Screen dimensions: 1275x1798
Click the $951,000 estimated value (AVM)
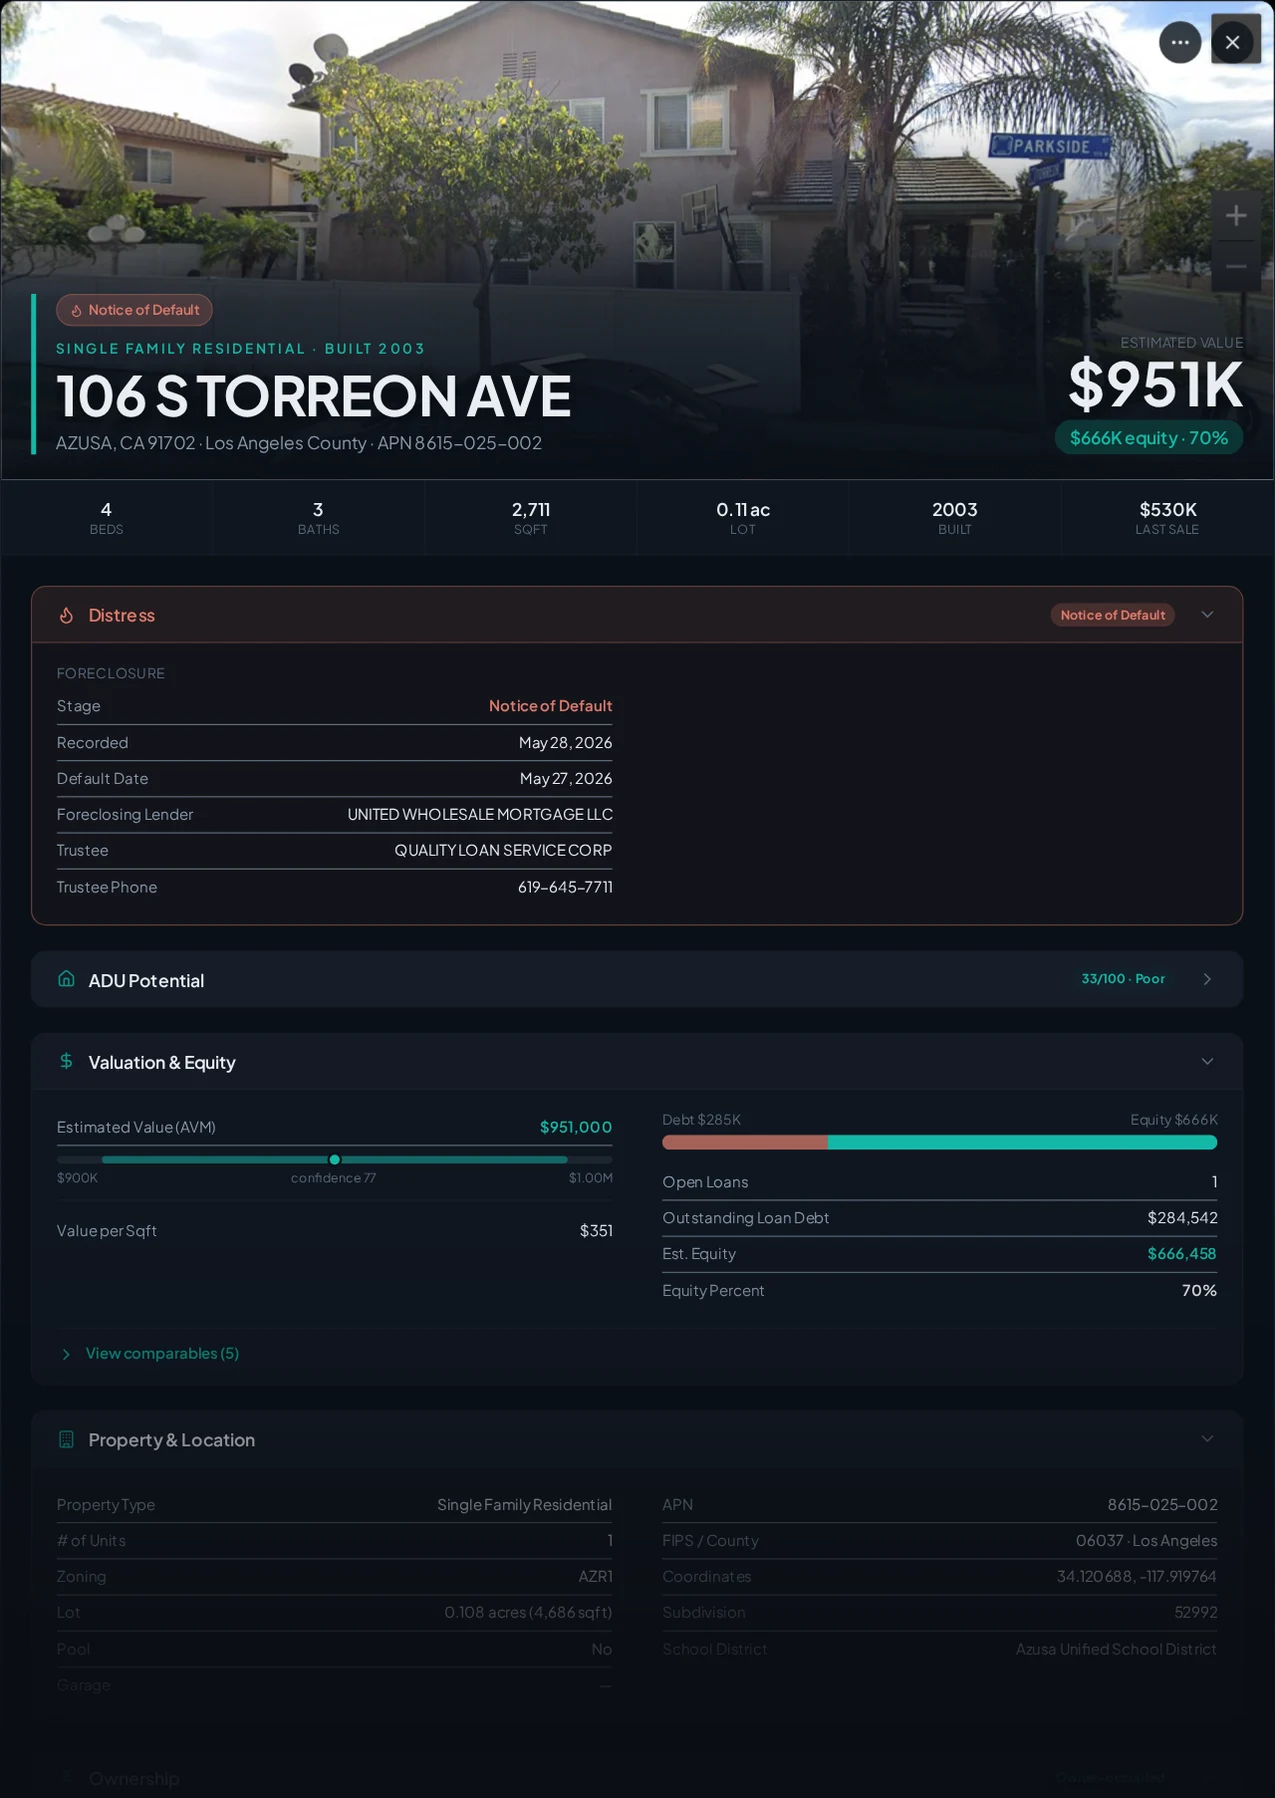pyautogui.click(x=576, y=1127)
